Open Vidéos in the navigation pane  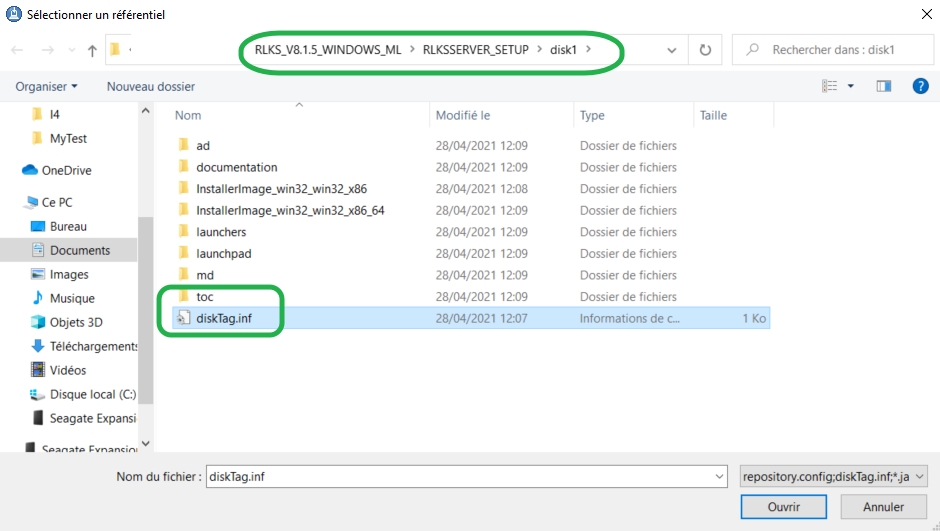click(x=68, y=370)
